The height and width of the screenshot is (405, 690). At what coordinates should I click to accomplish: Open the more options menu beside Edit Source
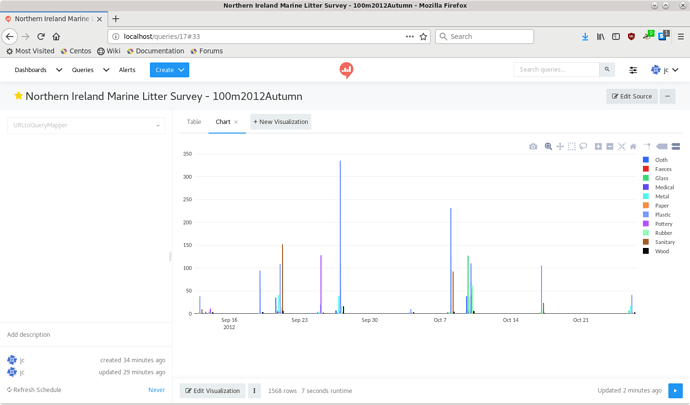668,96
